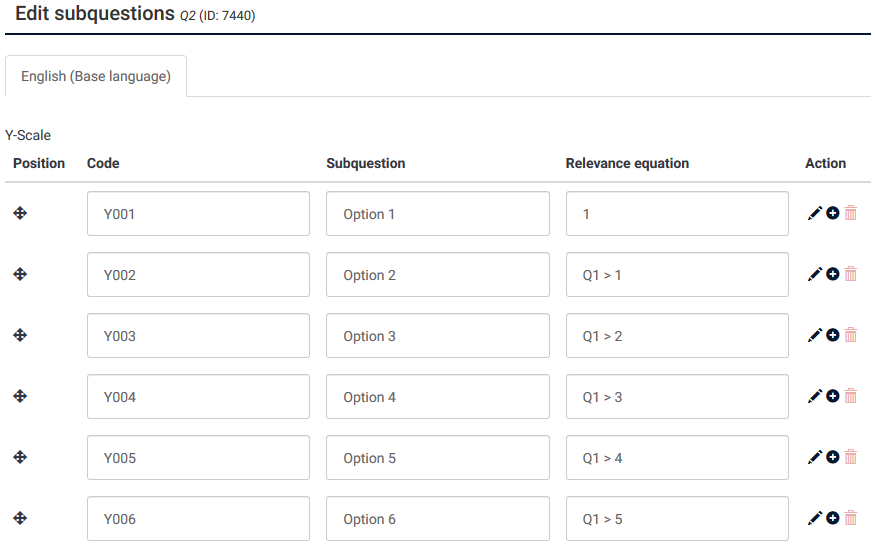Image resolution: width=875 pixels, height=550 pixels.
Task: Click the plus icon in Y006 row
Action: [x=833, y=518]
